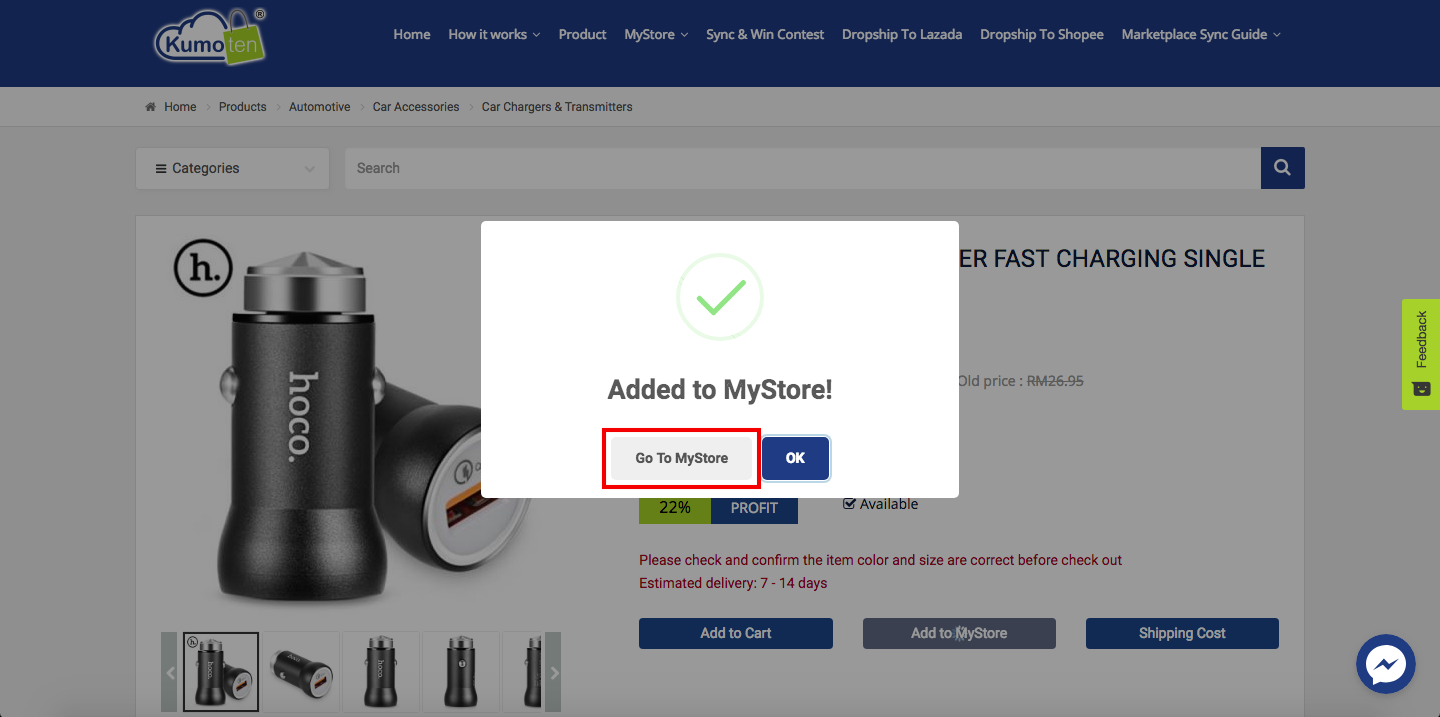
Task: Click the Kumoten logo
Action: click(x=211, y=37)
